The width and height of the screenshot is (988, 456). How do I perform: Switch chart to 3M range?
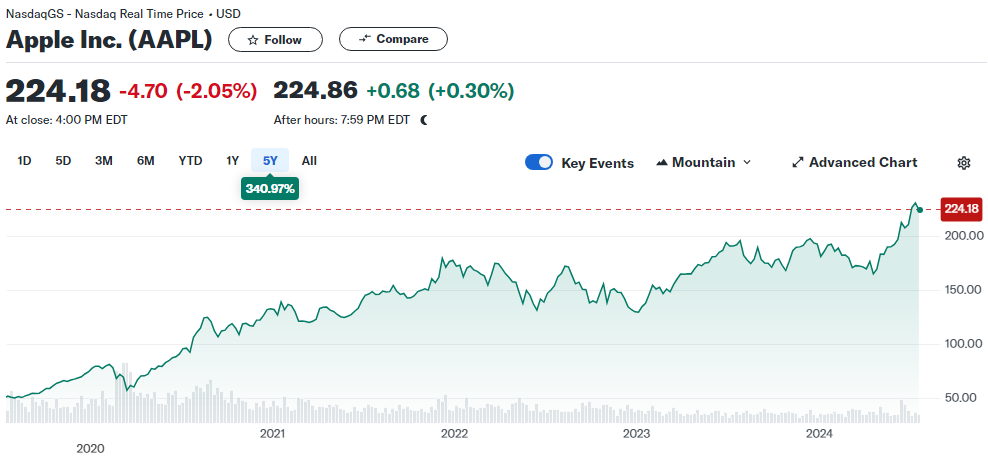[x=103, y=161]
